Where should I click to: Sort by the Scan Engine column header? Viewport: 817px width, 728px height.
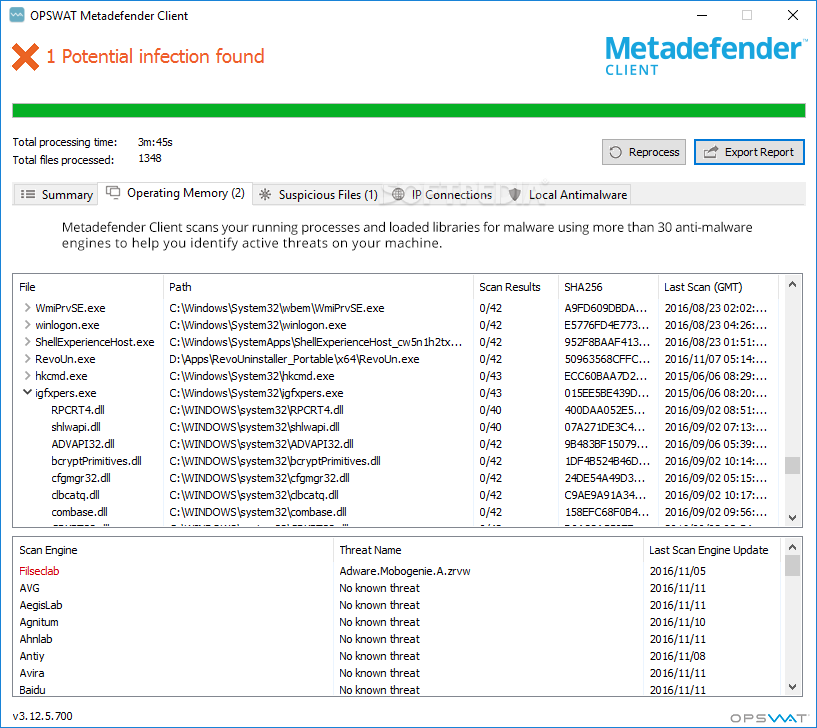173,550
